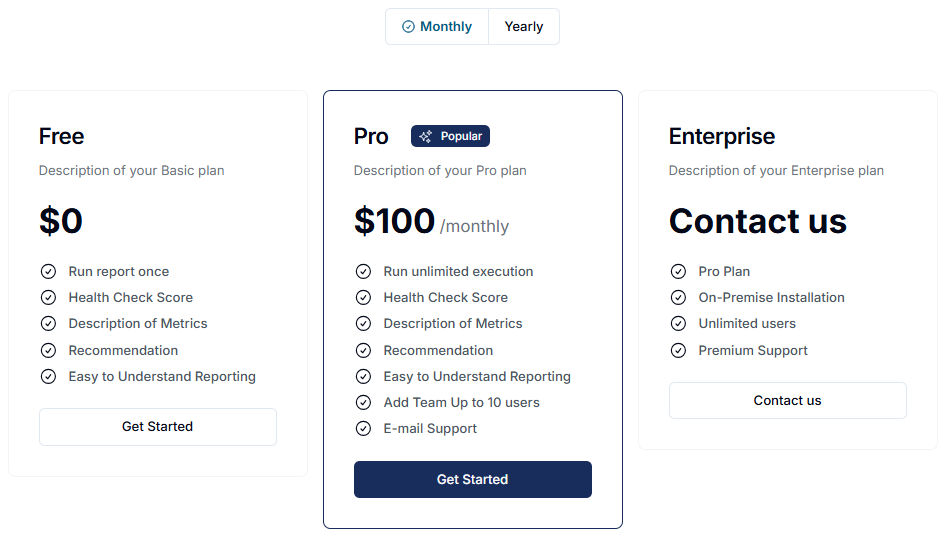
Task: Click the check icon next to Premium Support
Action: 678,351
